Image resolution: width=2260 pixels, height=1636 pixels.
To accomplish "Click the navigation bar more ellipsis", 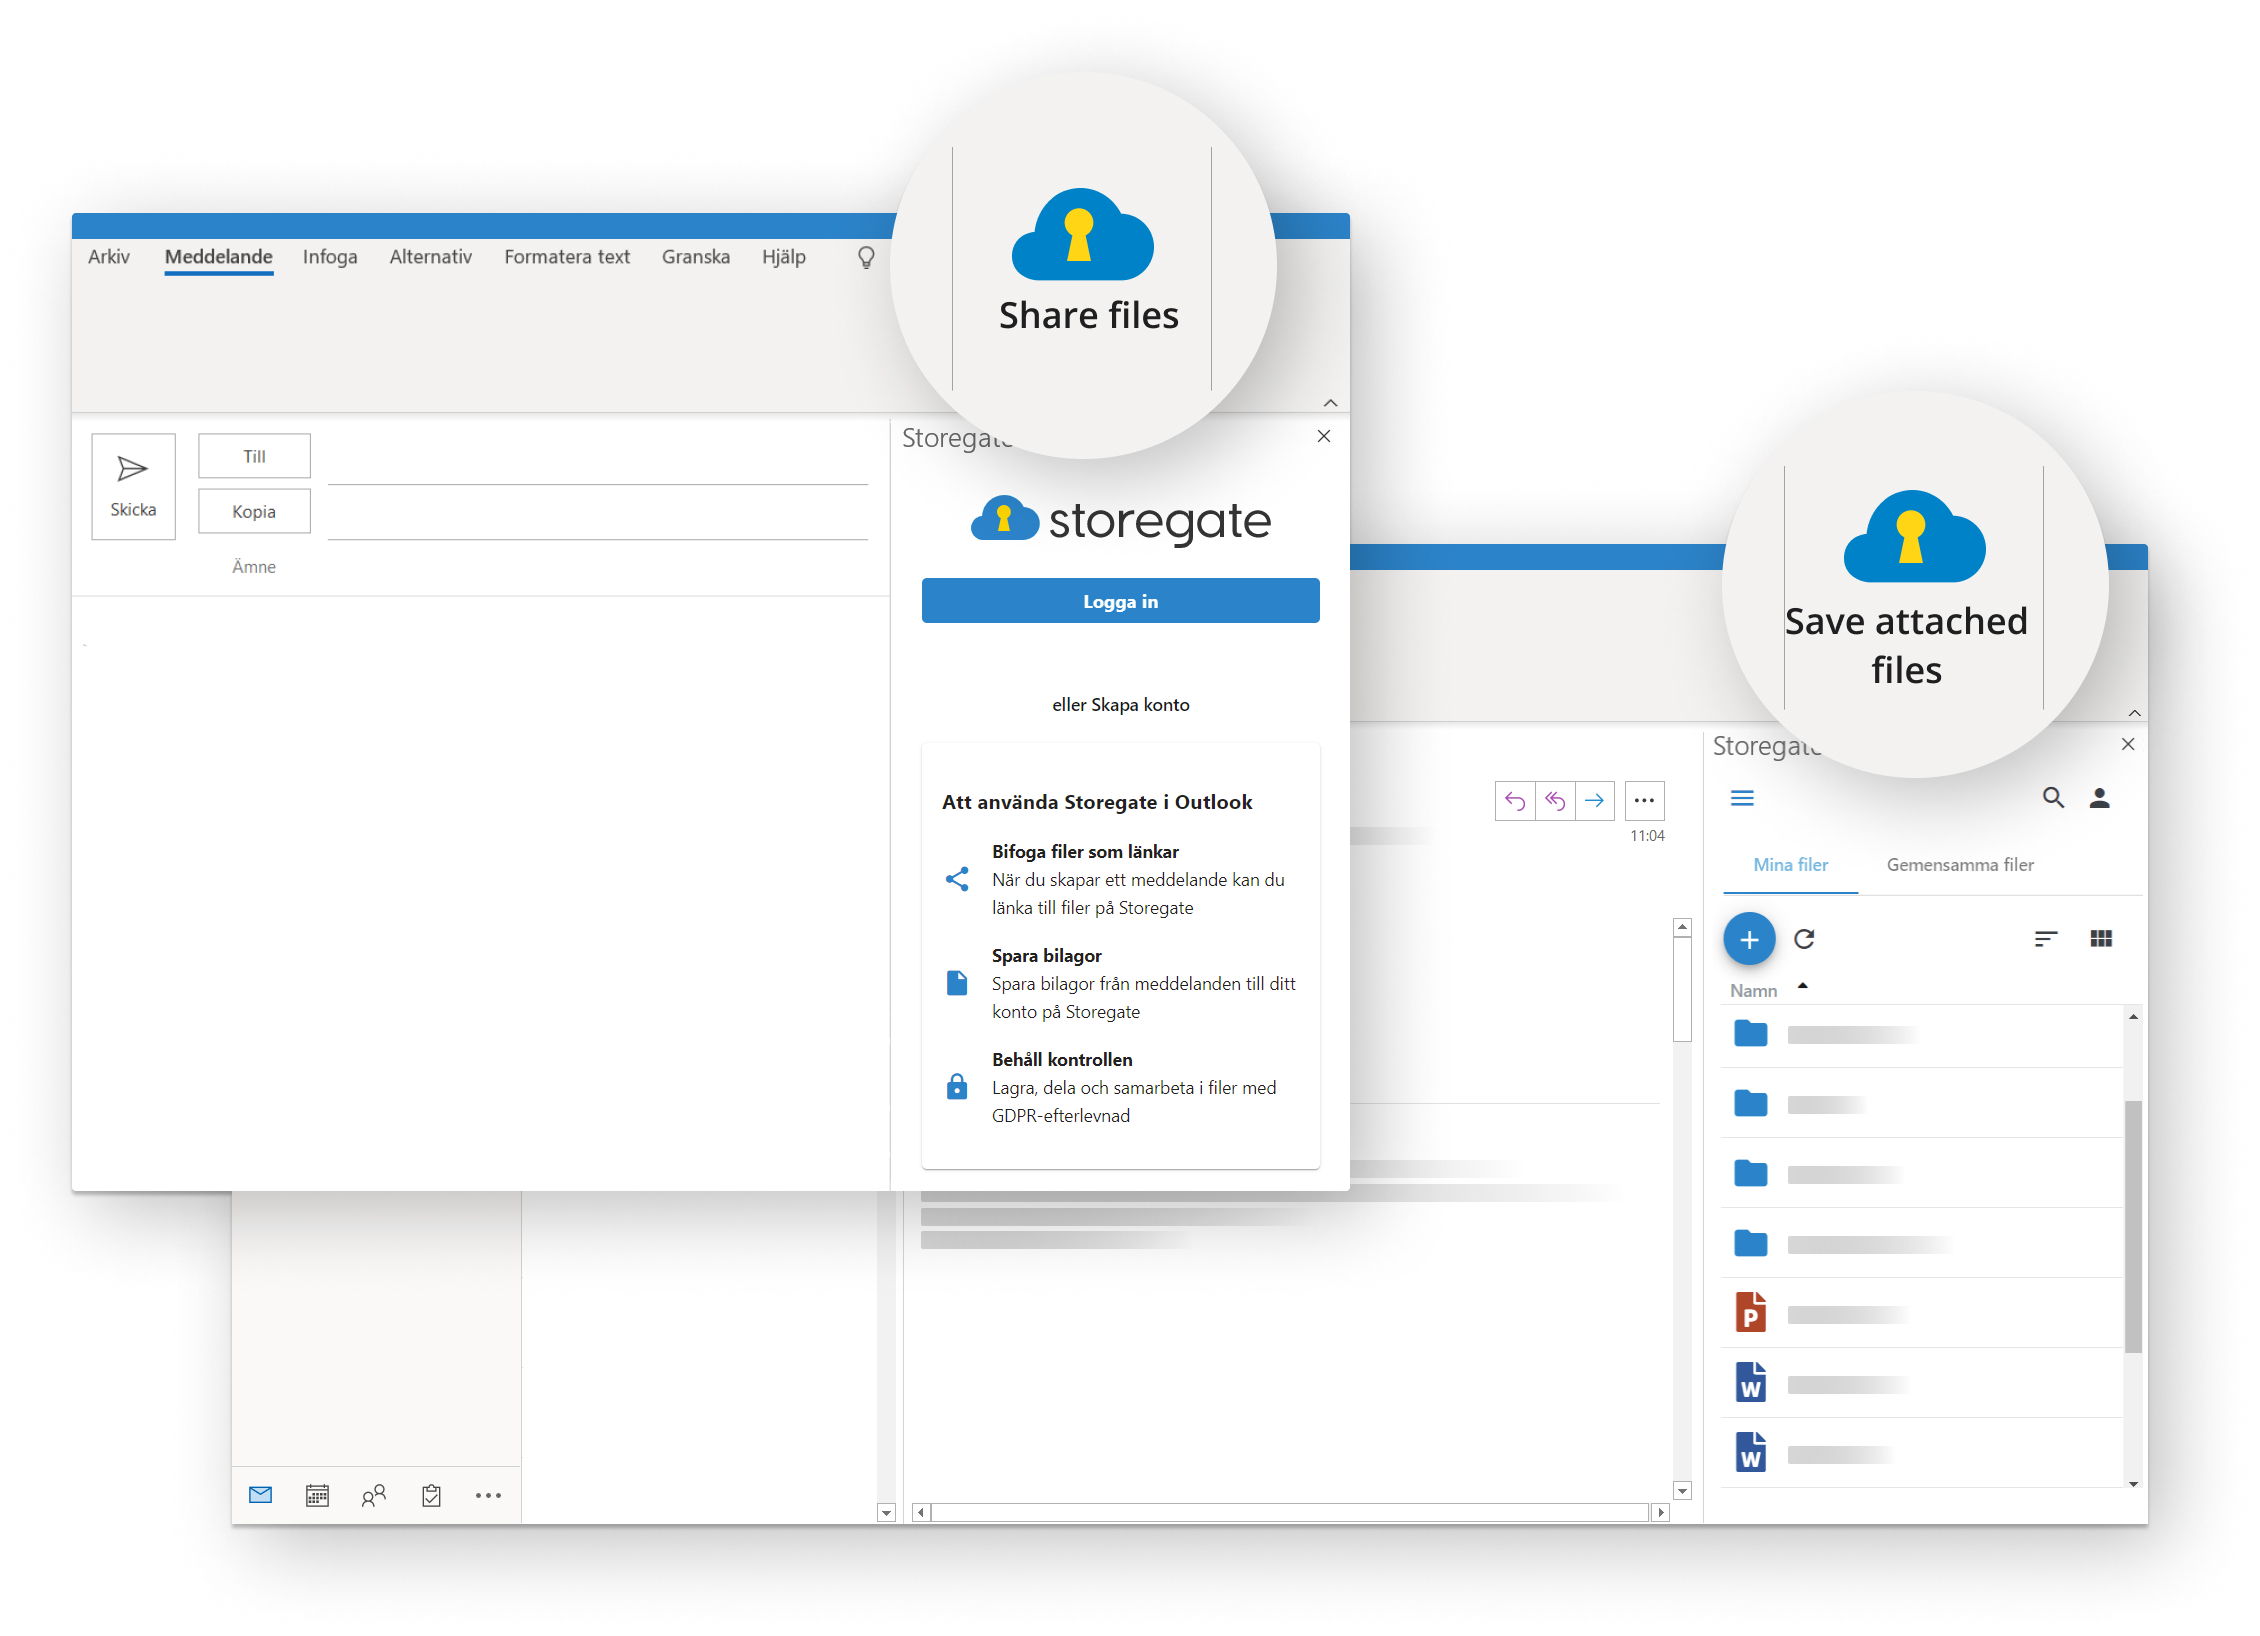I will point(488,1495).
